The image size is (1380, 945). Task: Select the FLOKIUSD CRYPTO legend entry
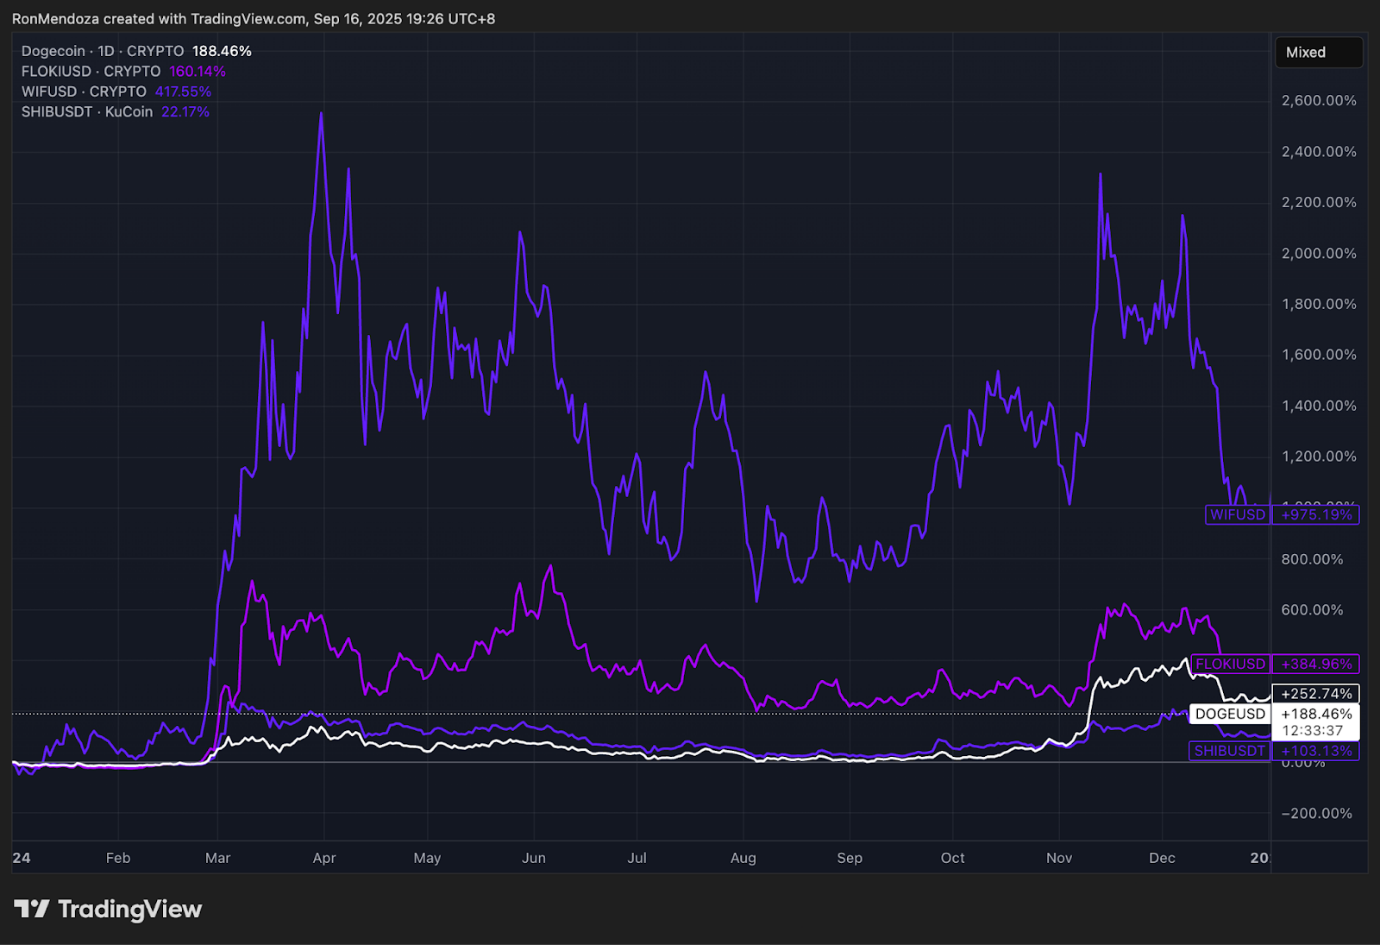[91, 71]
